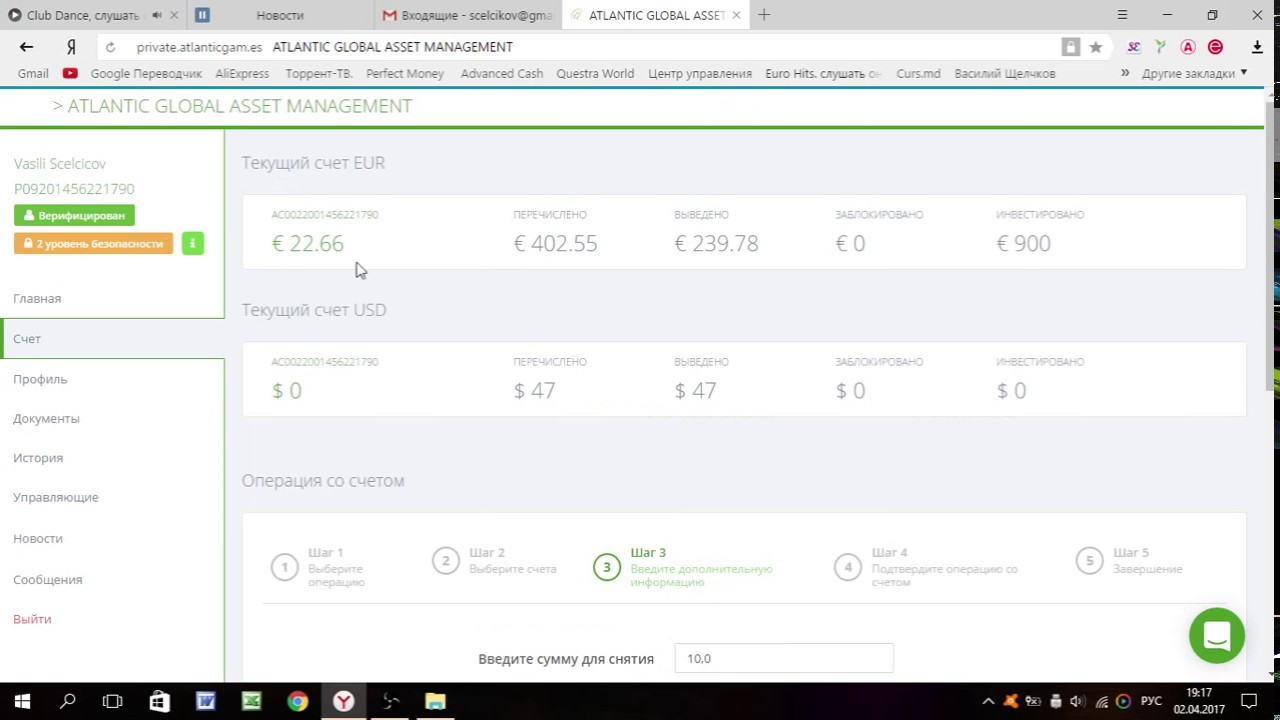Screen dimensions: 1280x720
Task: Click the withdrawal amount input field
Action: (784, 658)
